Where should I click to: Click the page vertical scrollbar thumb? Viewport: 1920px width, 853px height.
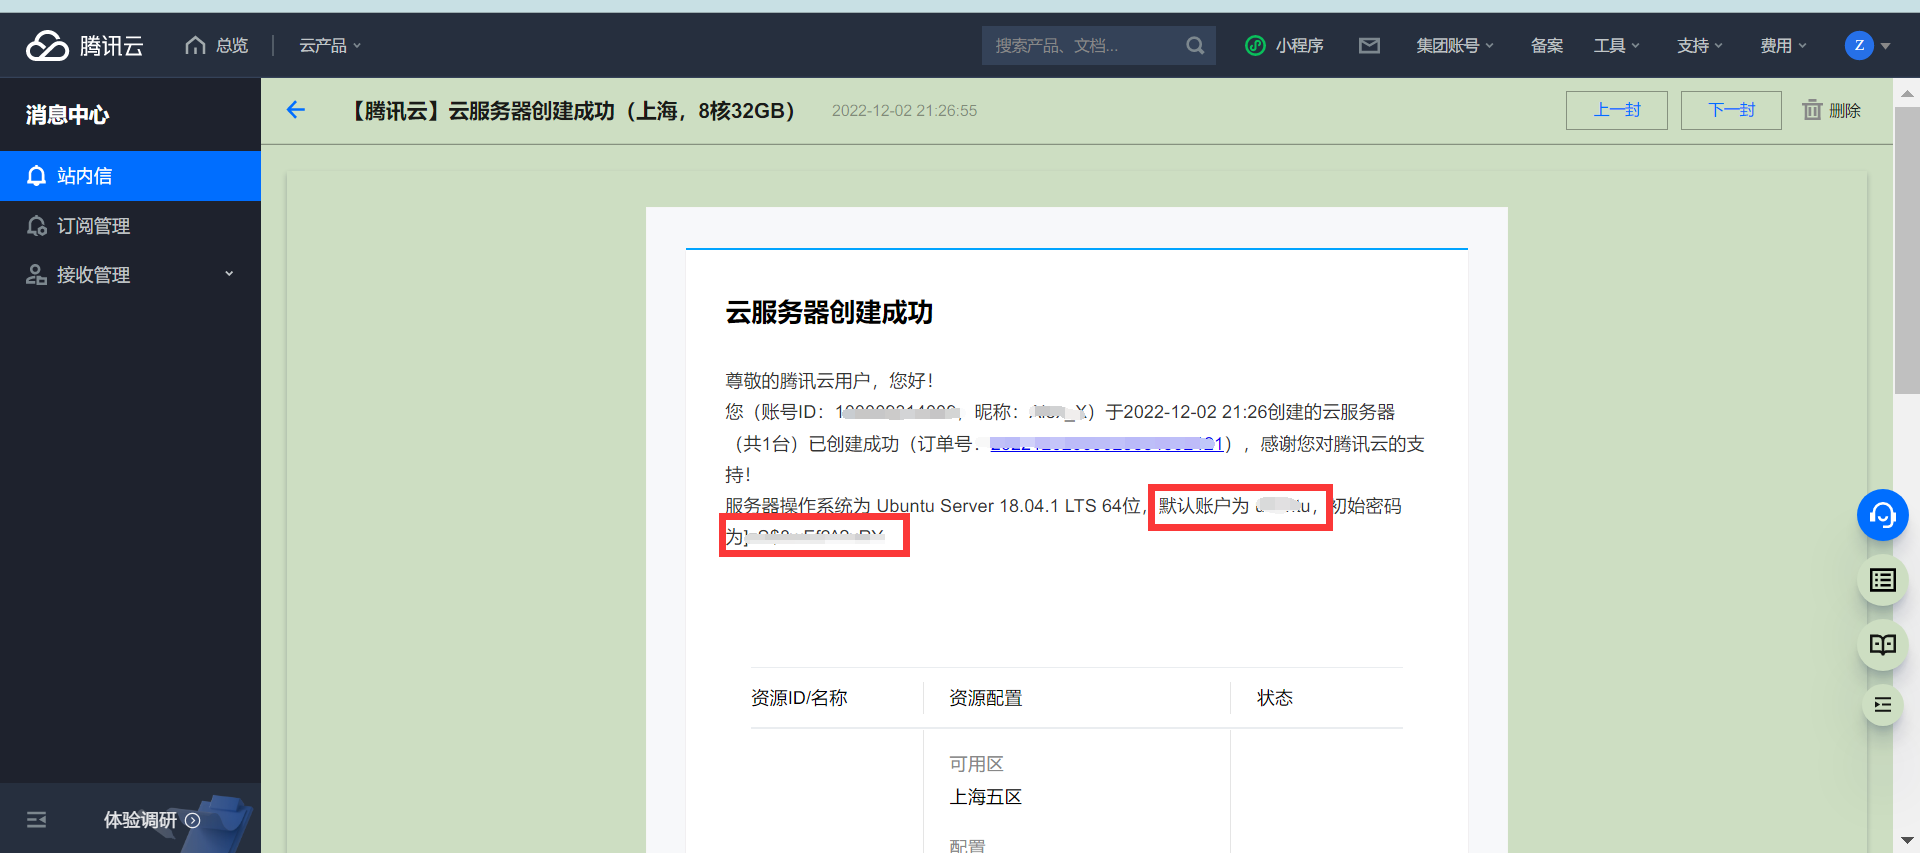coord(1906,250)
